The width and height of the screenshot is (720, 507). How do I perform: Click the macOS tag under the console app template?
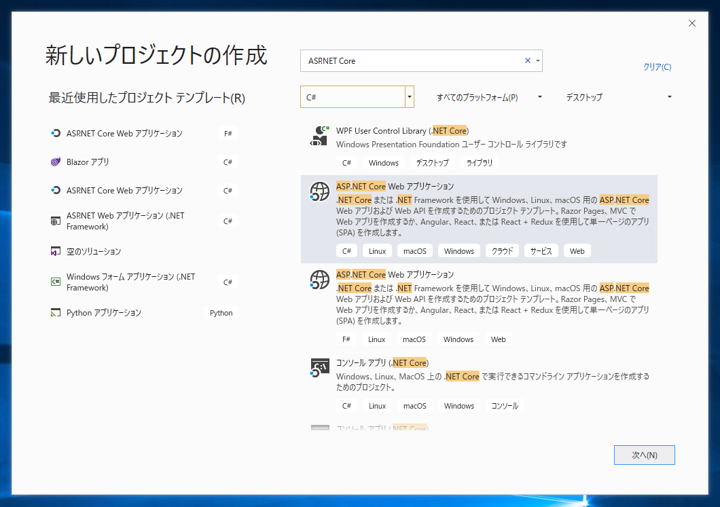point(415,406)
